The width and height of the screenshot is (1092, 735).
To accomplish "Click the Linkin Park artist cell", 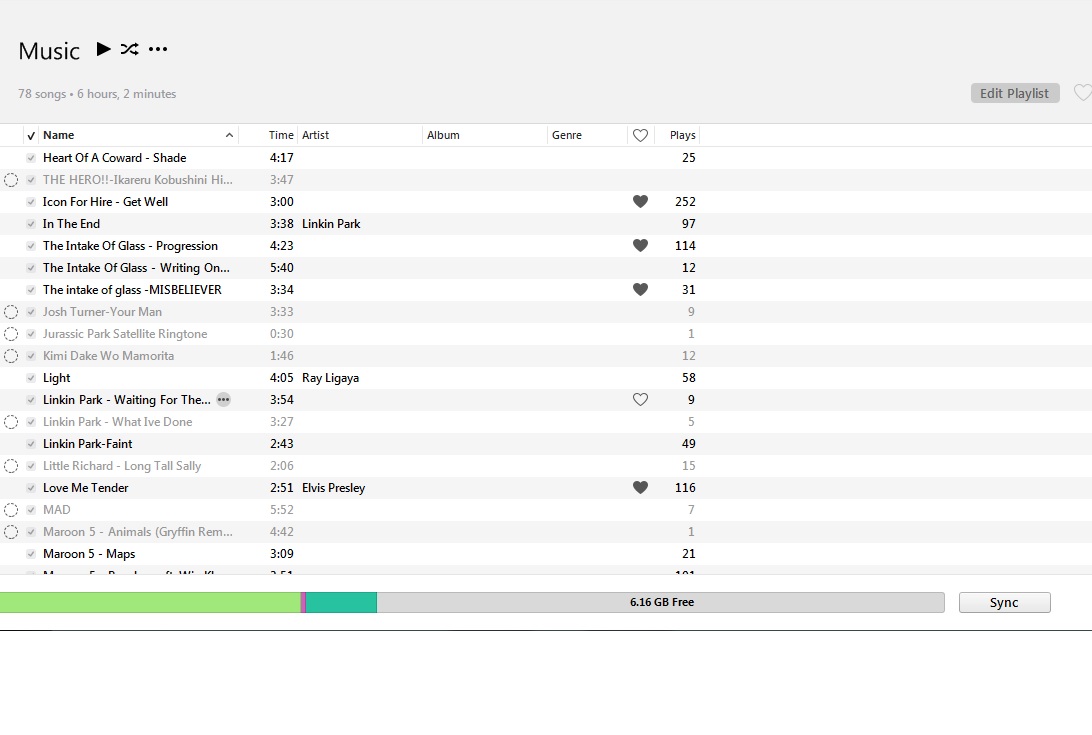I will (331, 224).
